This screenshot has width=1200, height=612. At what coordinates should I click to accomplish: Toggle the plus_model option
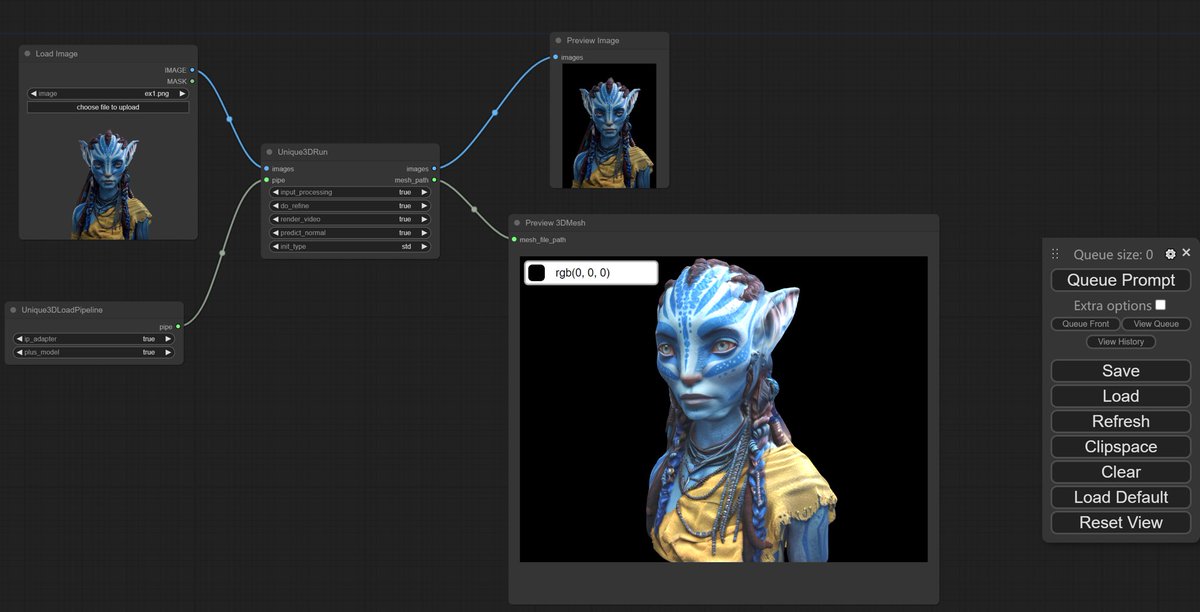pyautogui.click(x=94, y=352)
